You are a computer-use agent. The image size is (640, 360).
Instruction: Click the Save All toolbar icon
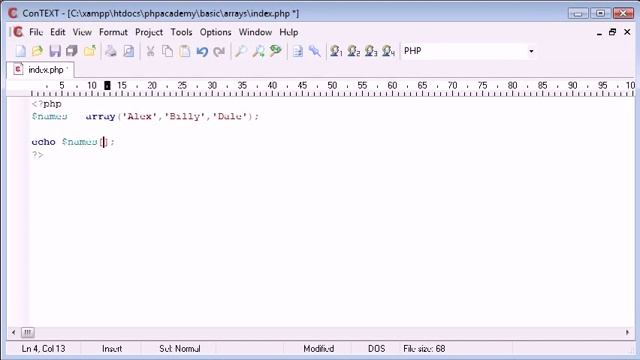72,51
